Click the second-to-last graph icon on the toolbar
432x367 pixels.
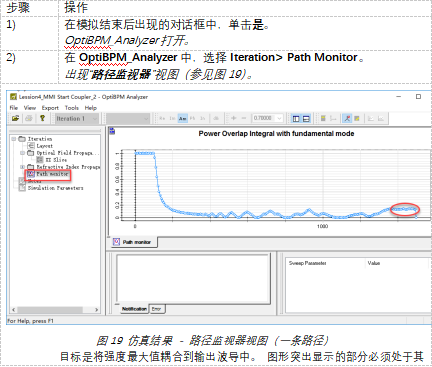(371, 118)
